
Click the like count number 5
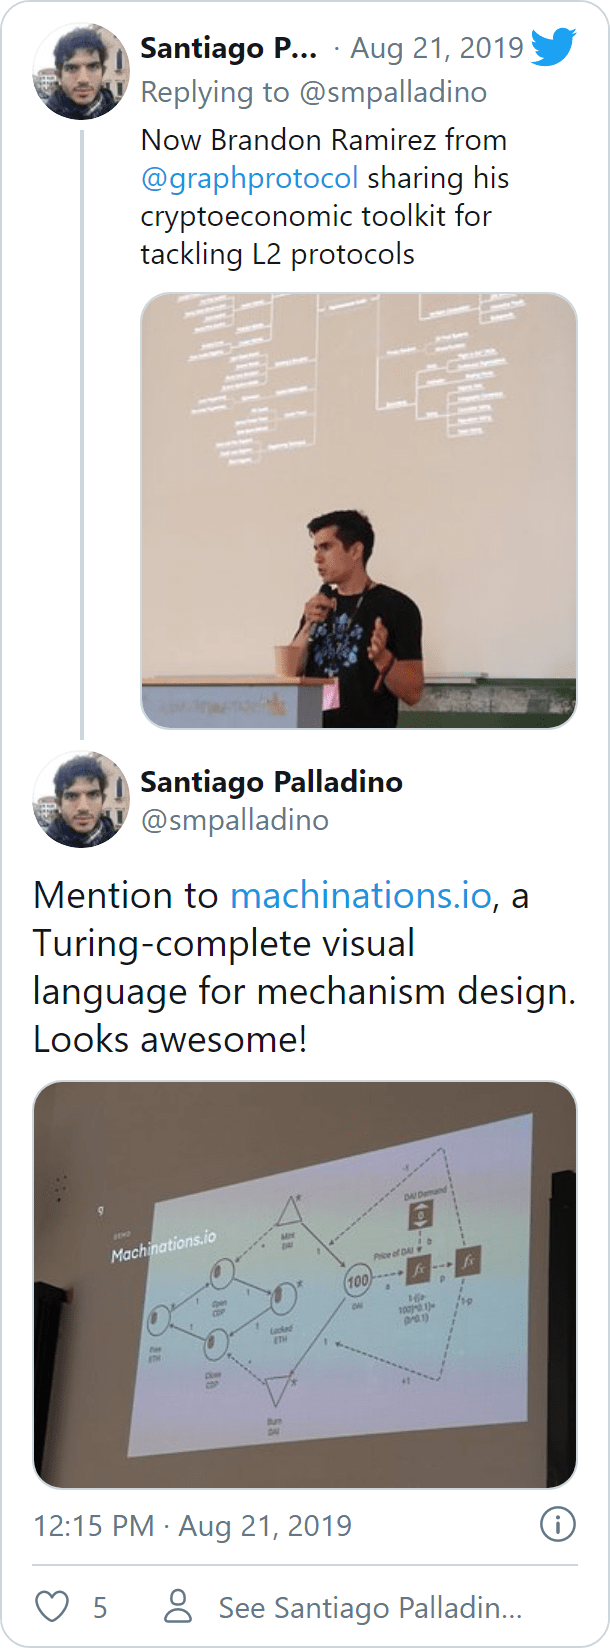(x=100, y=1607)
